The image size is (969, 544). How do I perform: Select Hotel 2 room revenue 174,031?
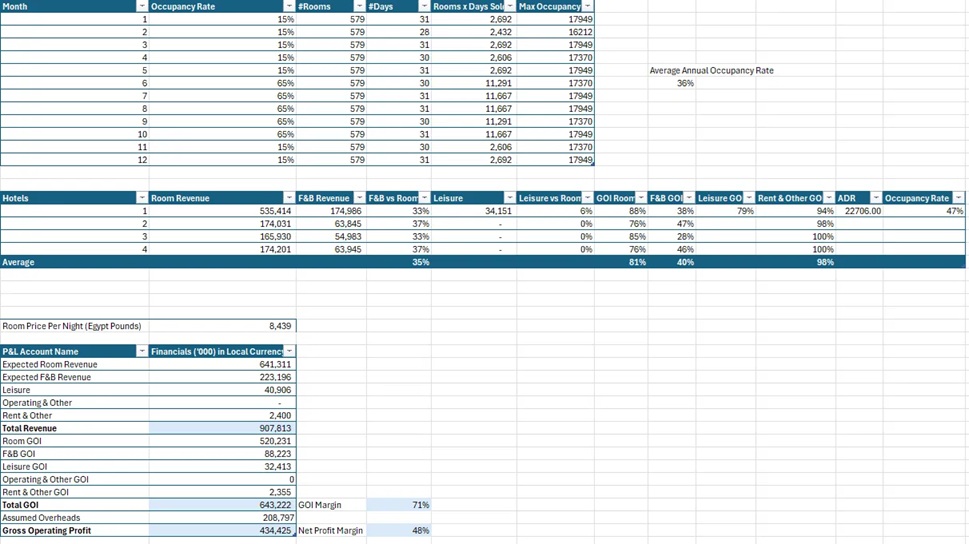(222, 224)
